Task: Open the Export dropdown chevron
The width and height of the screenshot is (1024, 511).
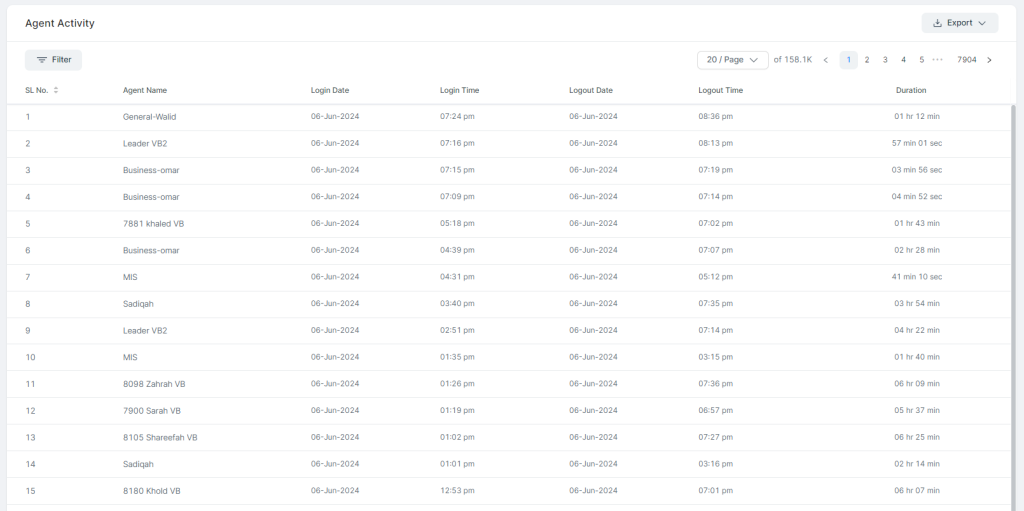Action: click(x=982, y=23)
